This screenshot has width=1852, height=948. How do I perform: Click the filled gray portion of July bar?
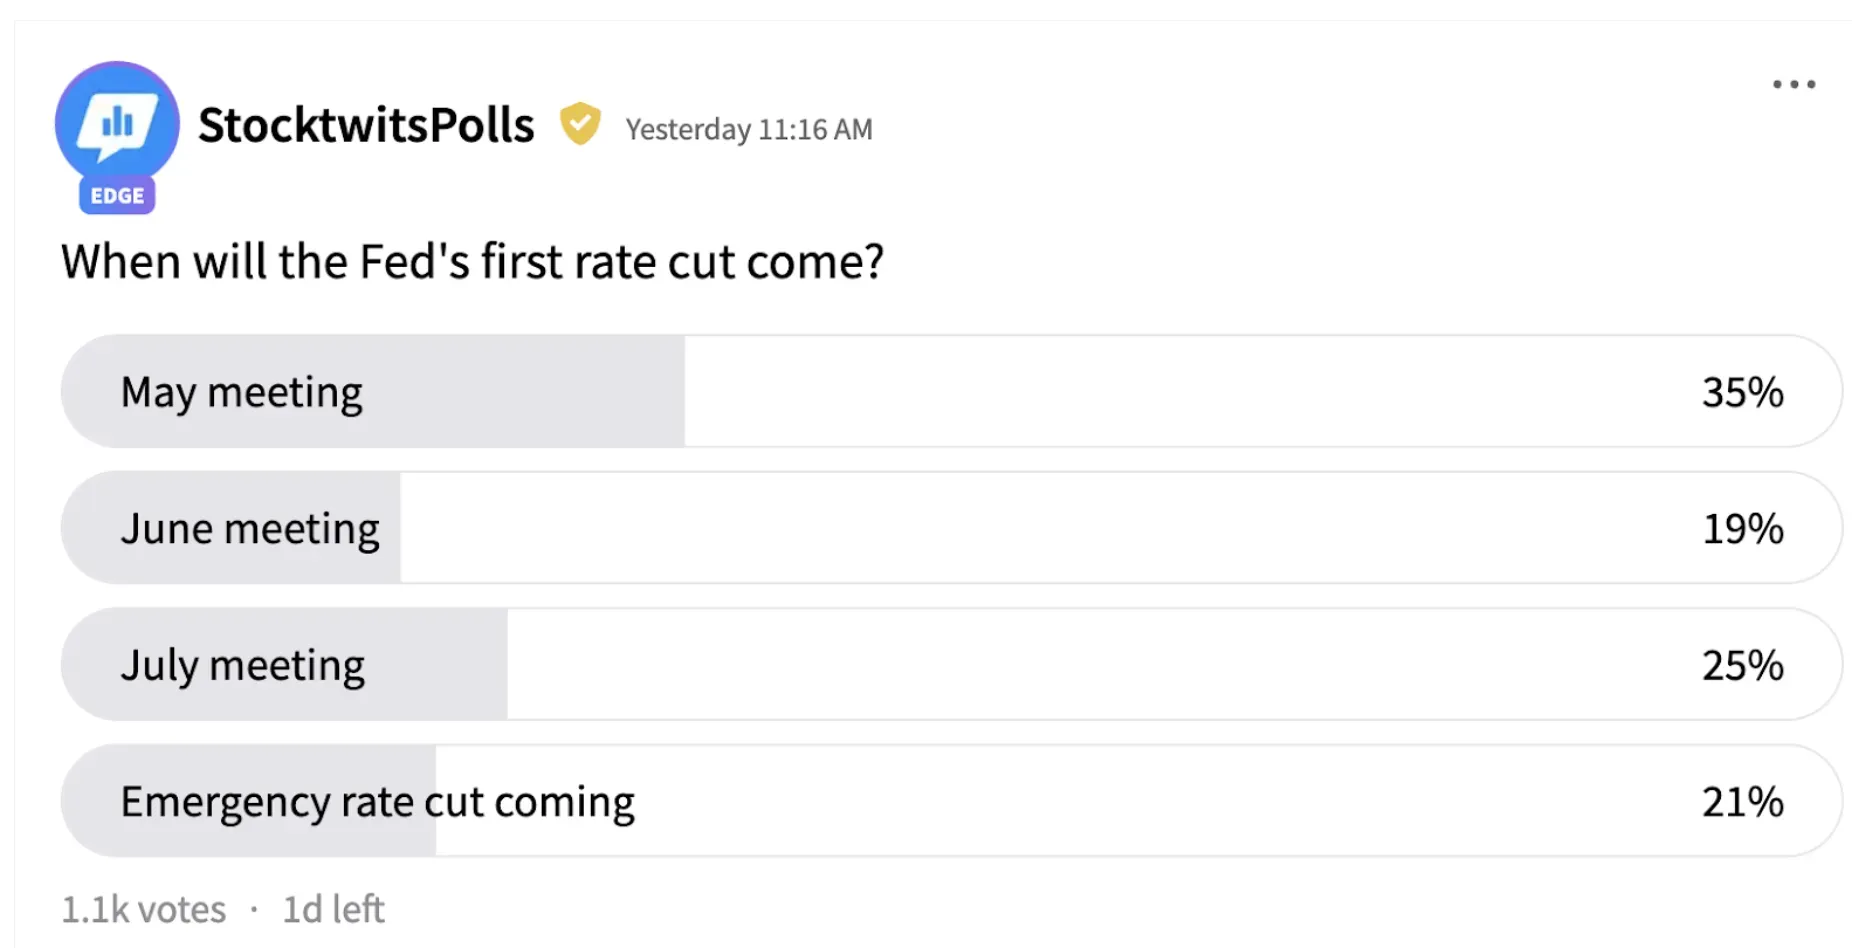pyautogui.click(x=440, y=666)
